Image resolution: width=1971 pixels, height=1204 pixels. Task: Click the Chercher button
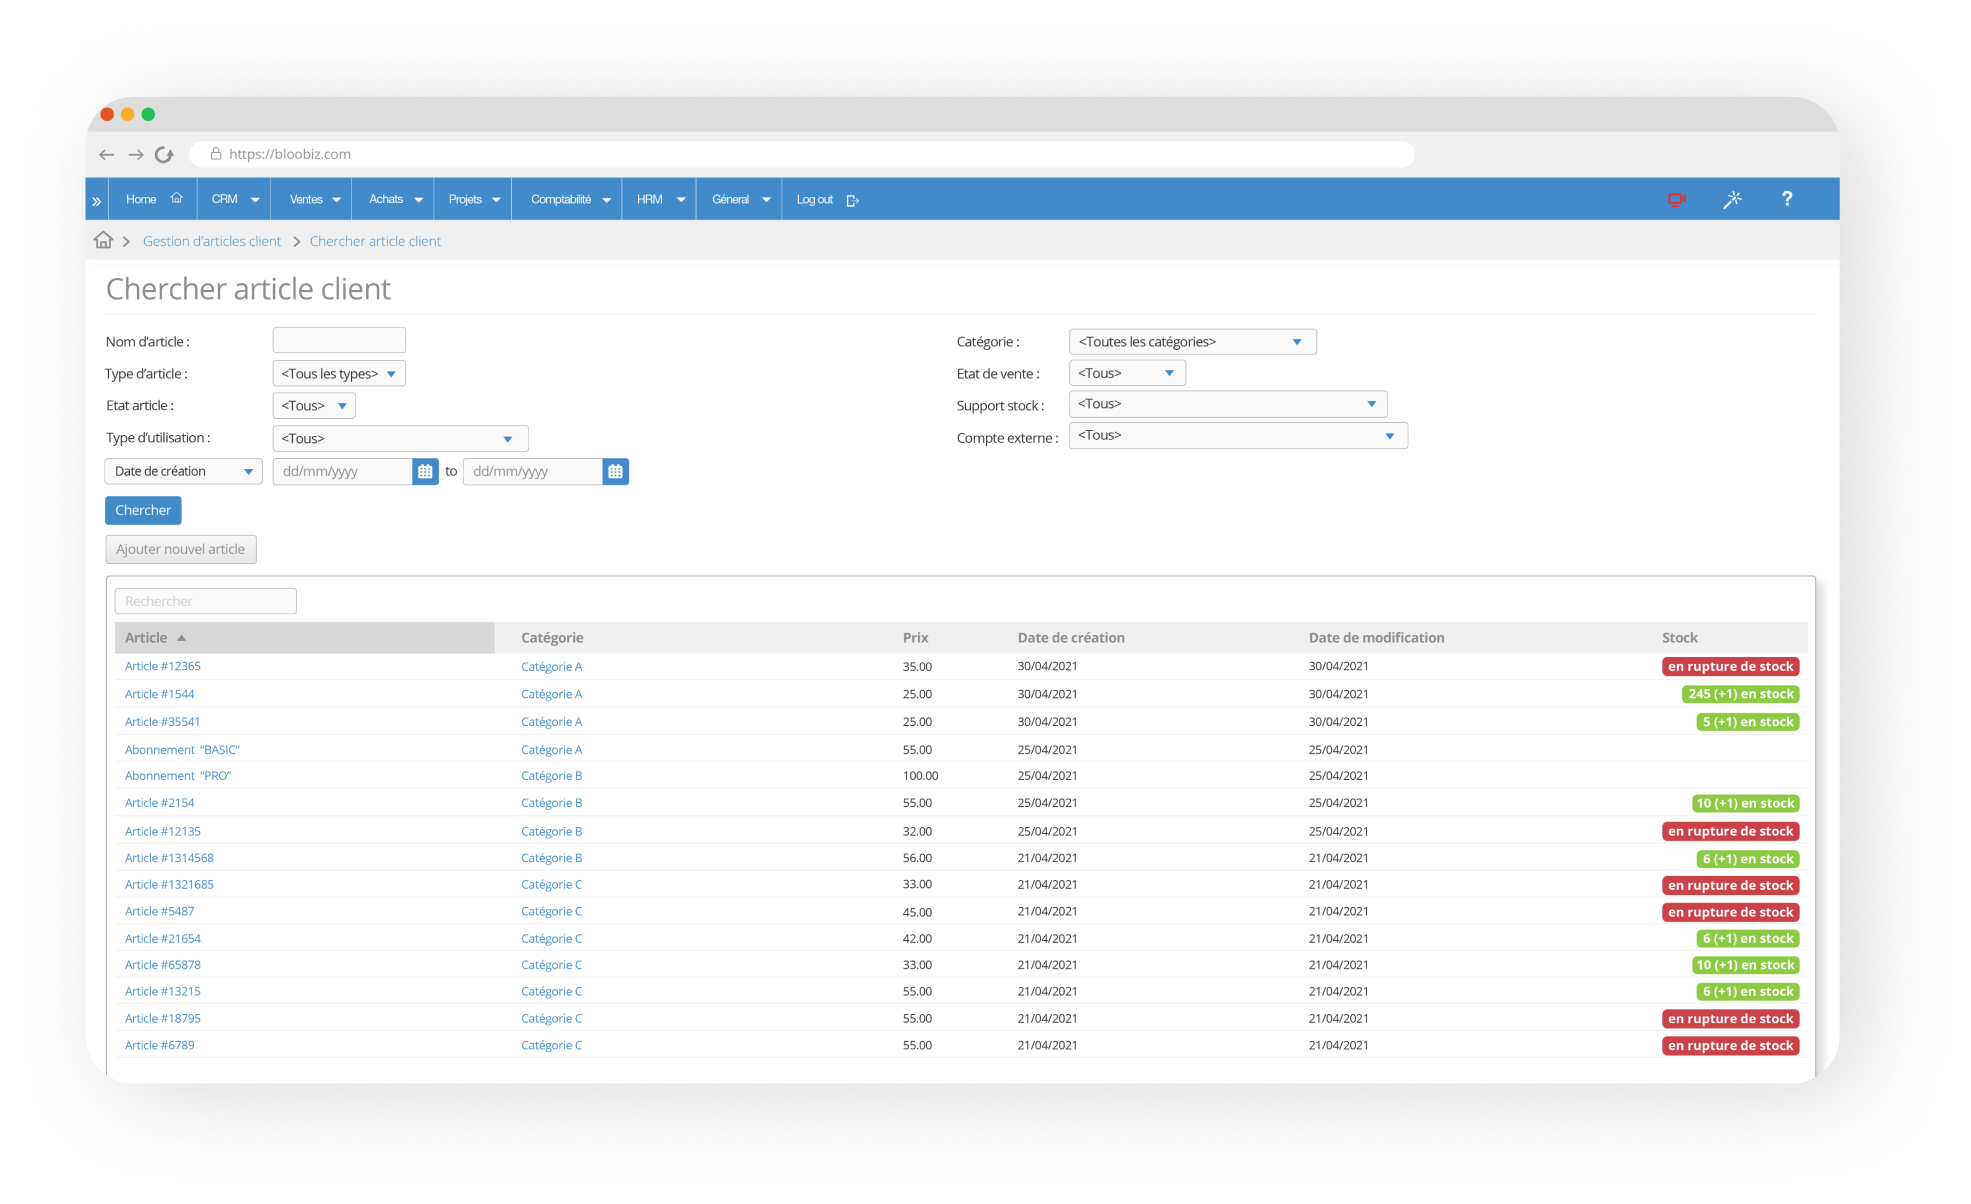(x=143, y=510)
